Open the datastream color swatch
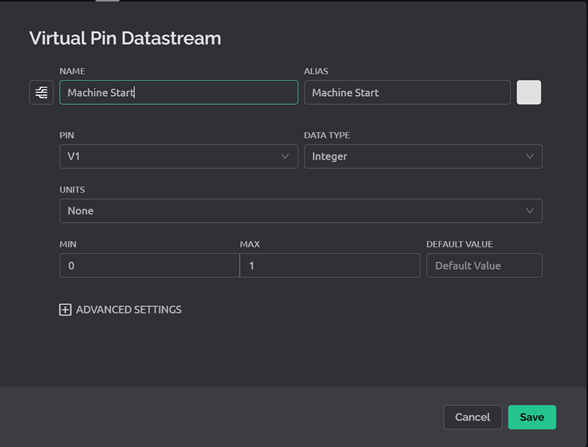588x447 pixels. pyautogui.click(x=529, y=92)
